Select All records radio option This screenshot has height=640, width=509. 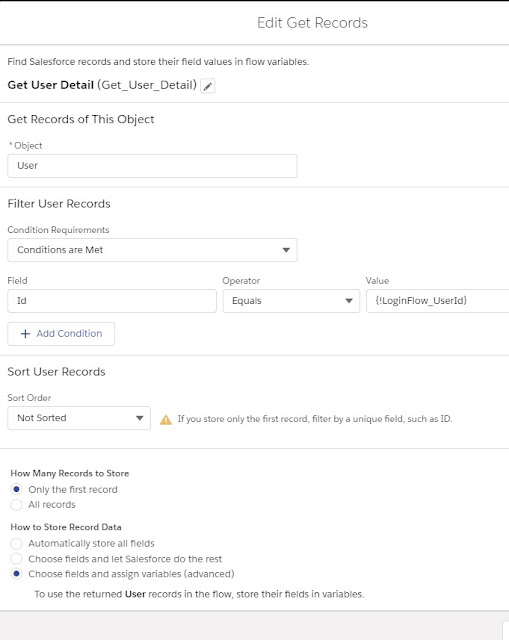click(x=16, y=504)
